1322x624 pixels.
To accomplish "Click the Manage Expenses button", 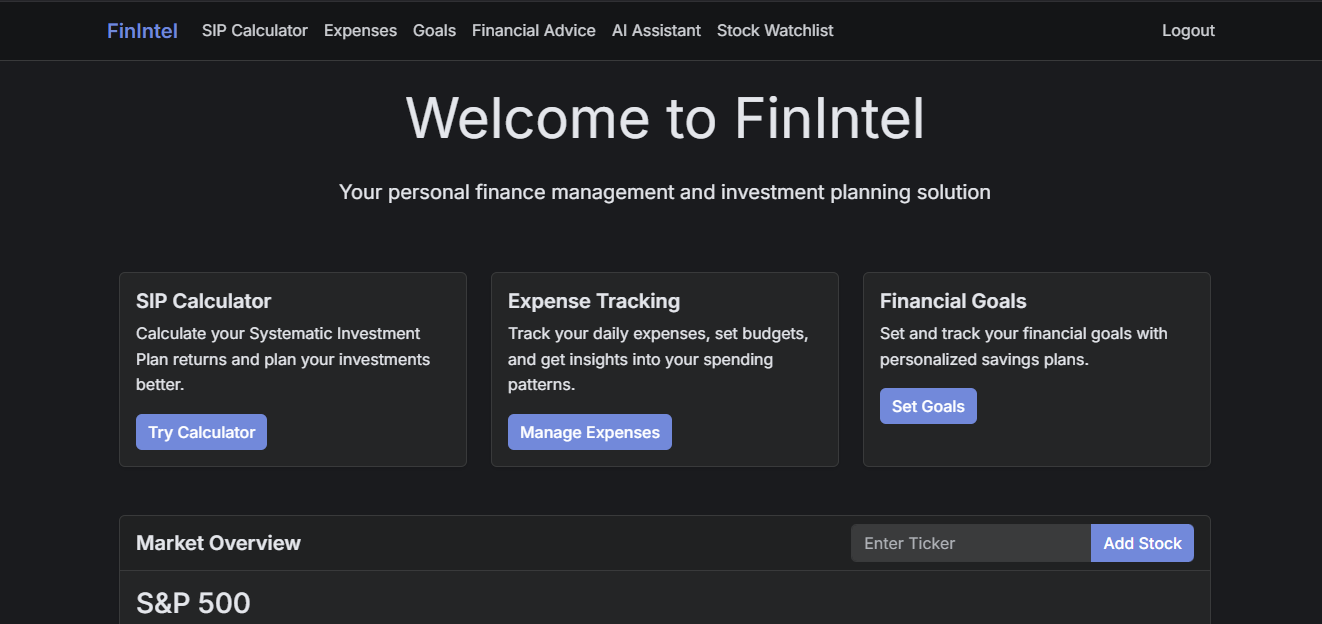I will 590,432.
